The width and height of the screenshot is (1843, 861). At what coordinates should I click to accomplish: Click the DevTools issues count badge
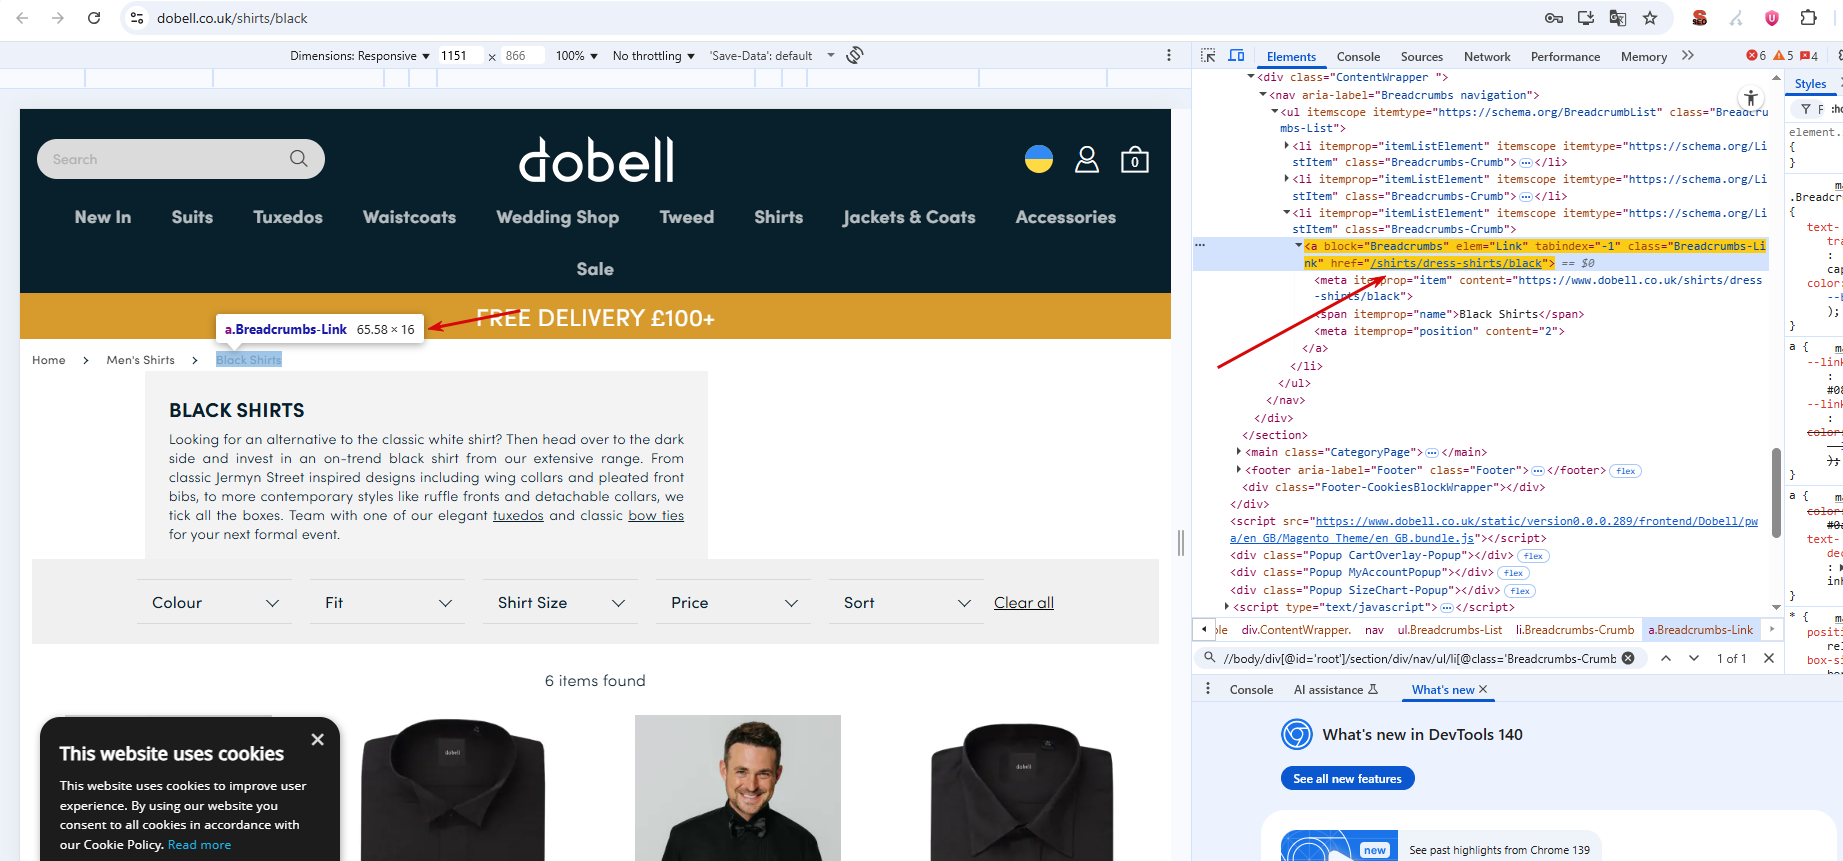pos(1809,56)
